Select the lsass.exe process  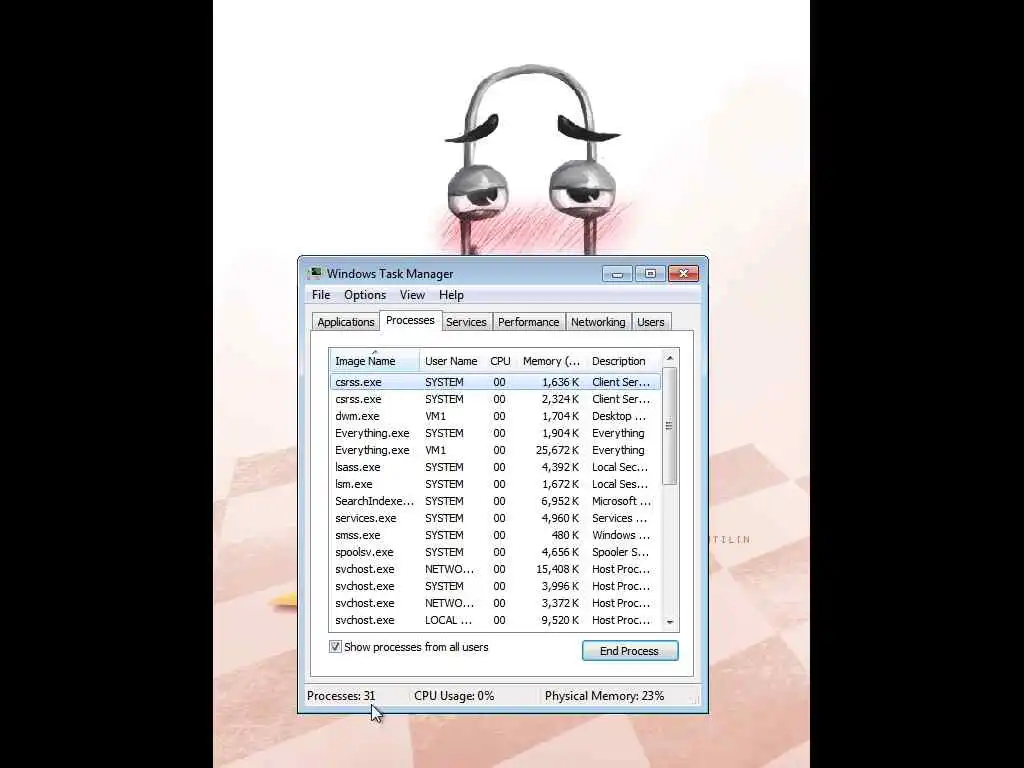click(495, 467)
